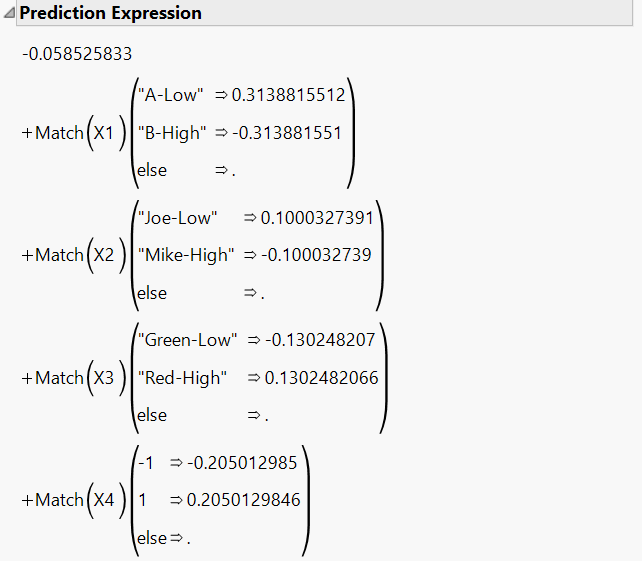Select the X3 variable argument
Screen dimensions: 642x561
tap(104, 378)
